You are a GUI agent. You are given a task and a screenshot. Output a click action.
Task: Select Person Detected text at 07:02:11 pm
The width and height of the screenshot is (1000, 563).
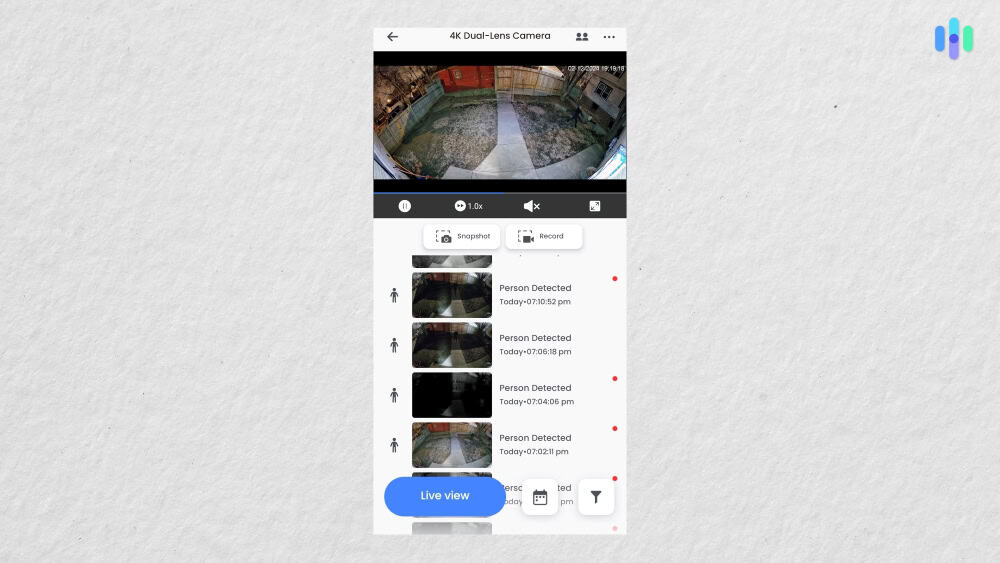[535, 438]
